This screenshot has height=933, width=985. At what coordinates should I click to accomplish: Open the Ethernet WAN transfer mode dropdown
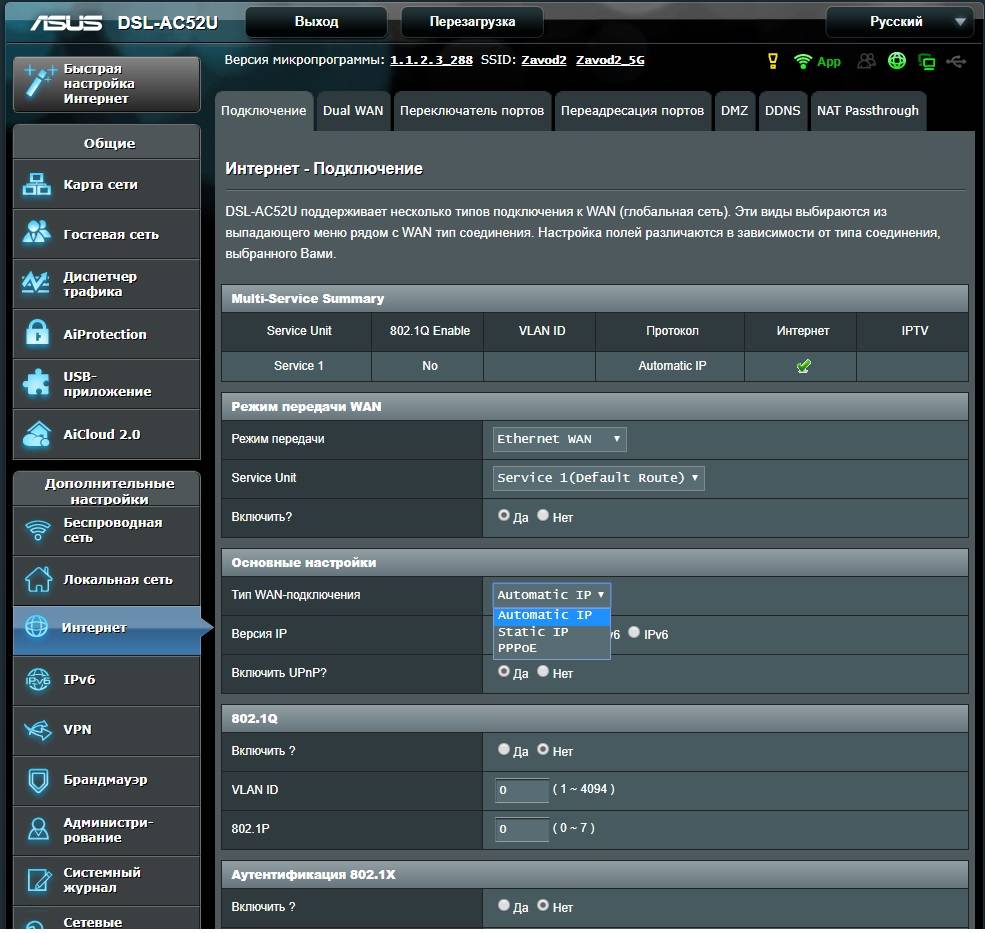tap(559, 439)
